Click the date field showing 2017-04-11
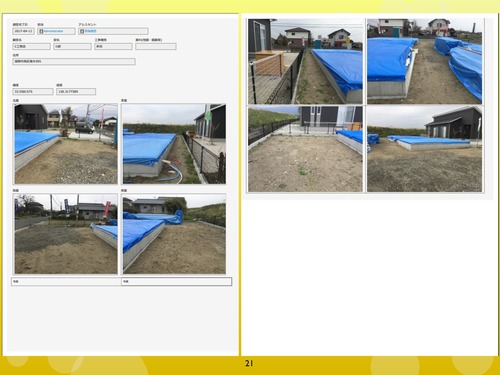 23,31
